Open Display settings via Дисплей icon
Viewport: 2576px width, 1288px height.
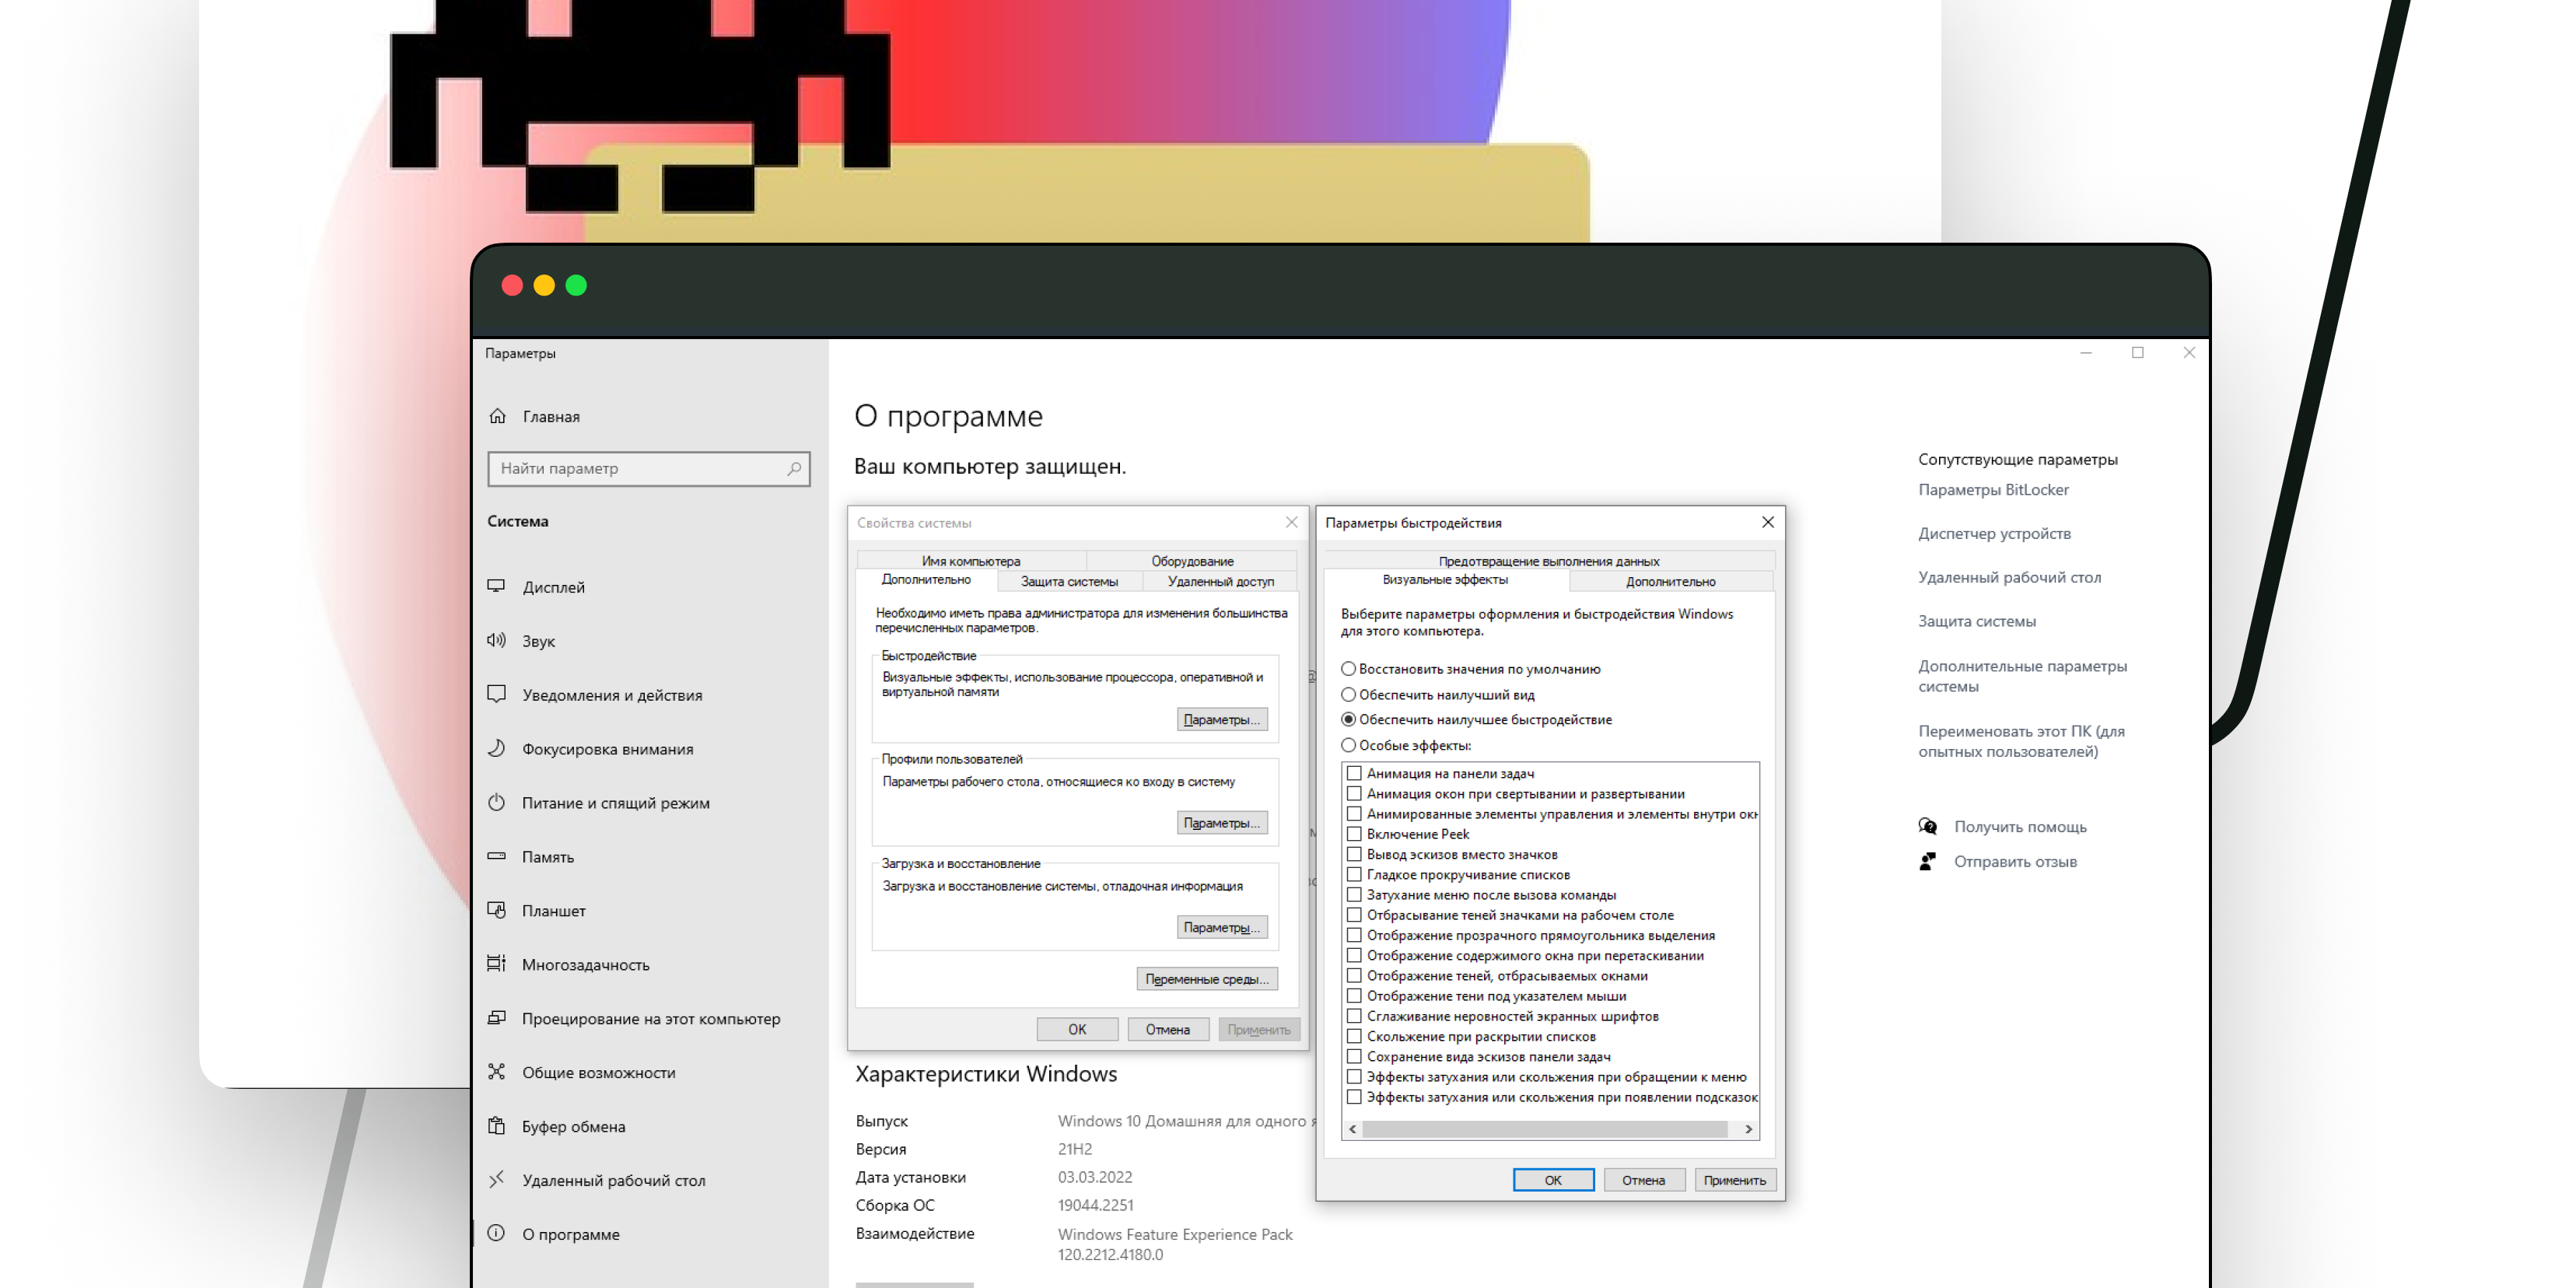(x=496, y=586)
